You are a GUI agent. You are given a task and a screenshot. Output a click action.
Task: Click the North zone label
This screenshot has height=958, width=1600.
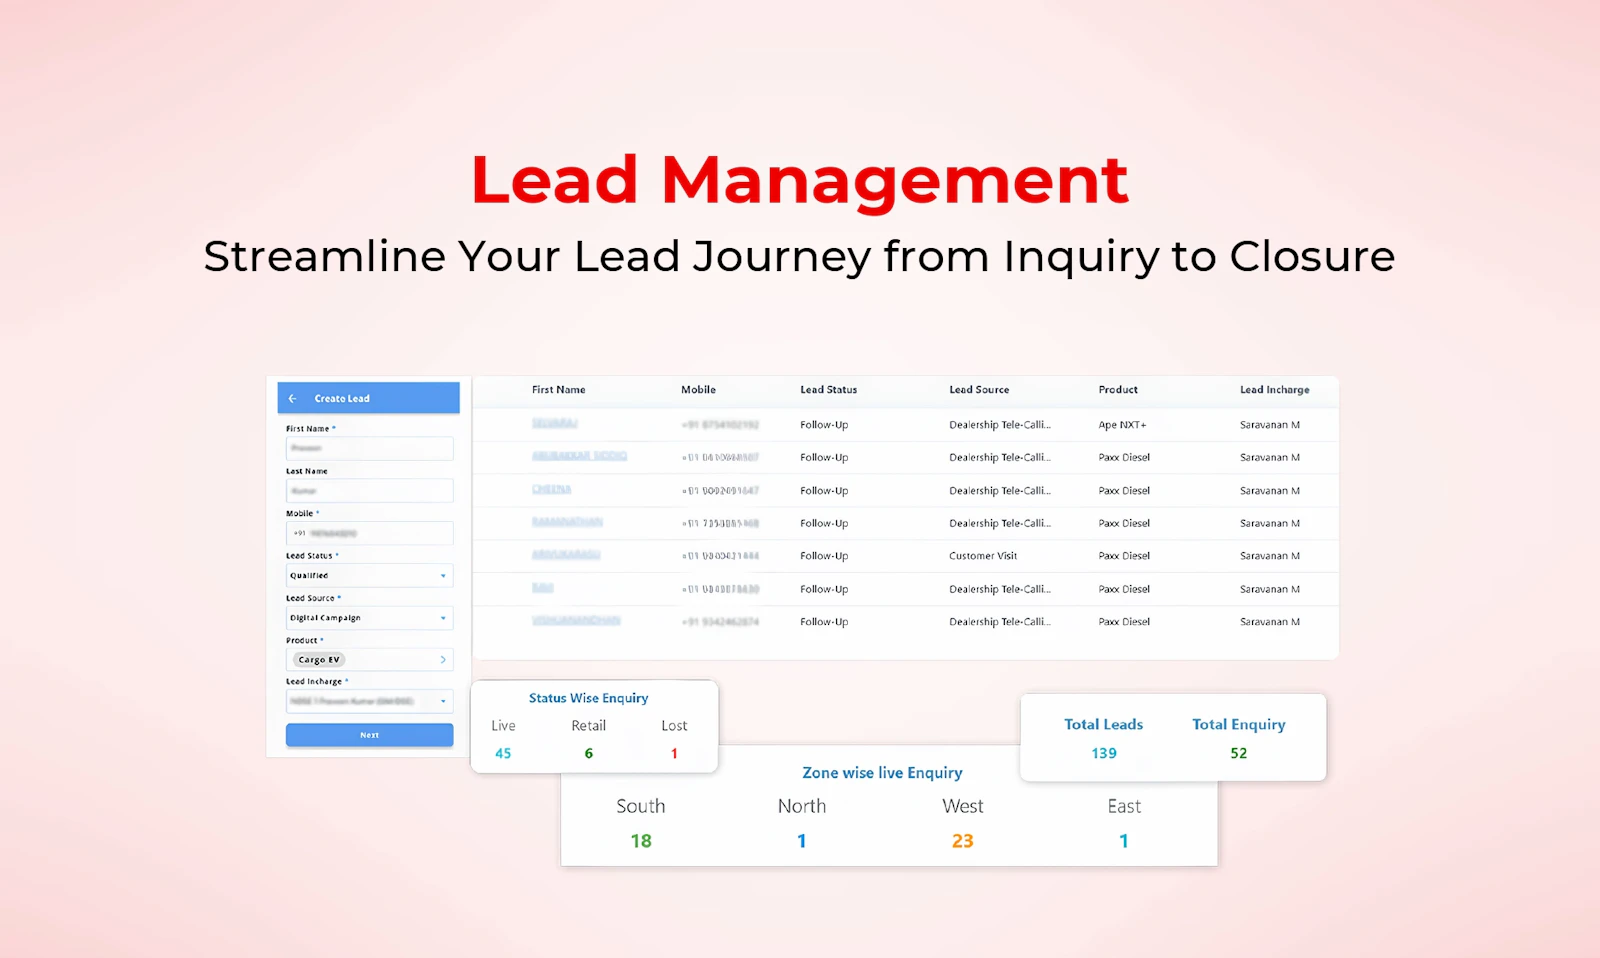tap(802, 806)
